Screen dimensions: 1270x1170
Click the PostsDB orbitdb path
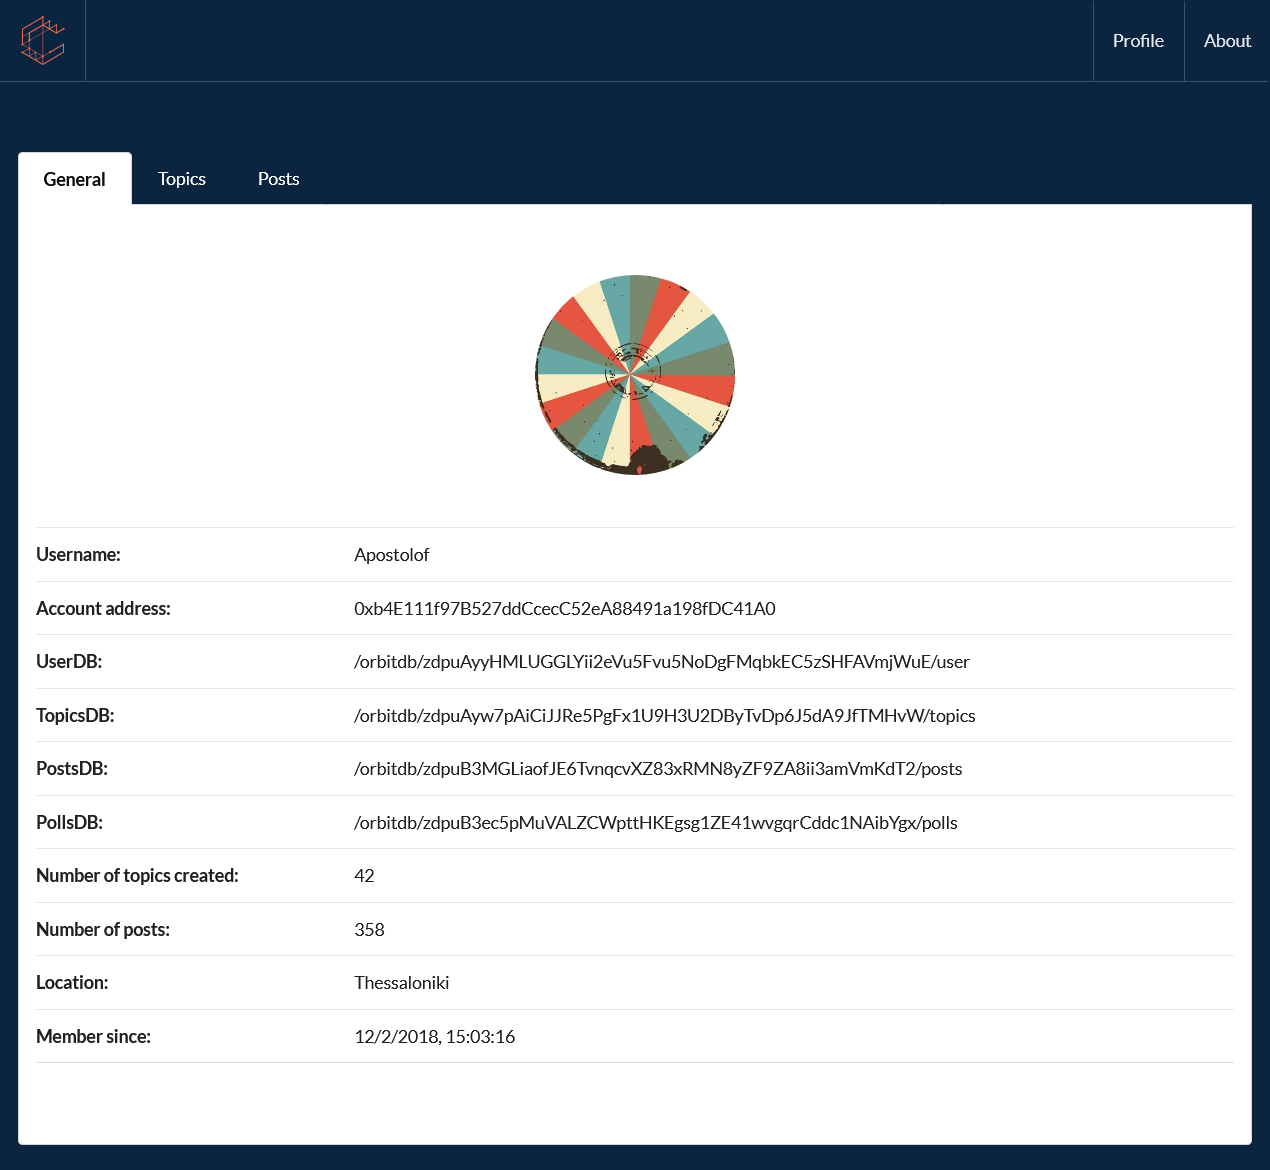(x=657, y=769)
